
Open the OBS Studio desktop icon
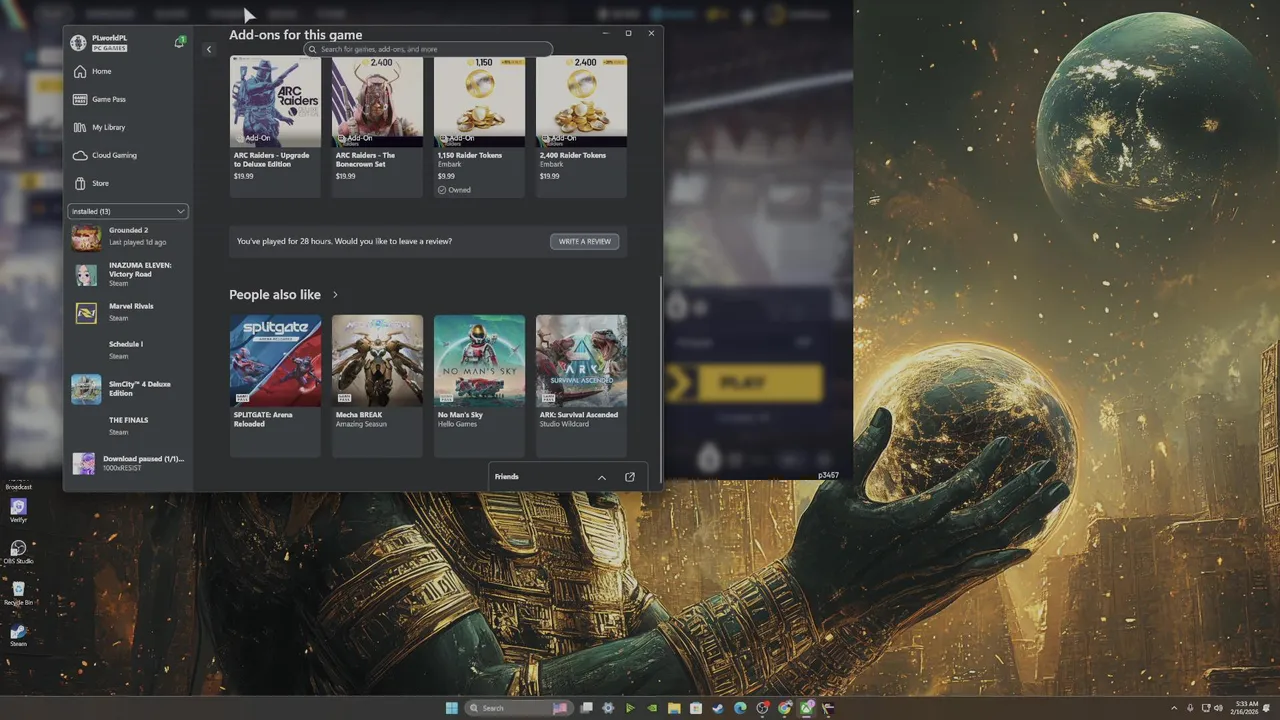pyautogui.click(x=18, y=551)
